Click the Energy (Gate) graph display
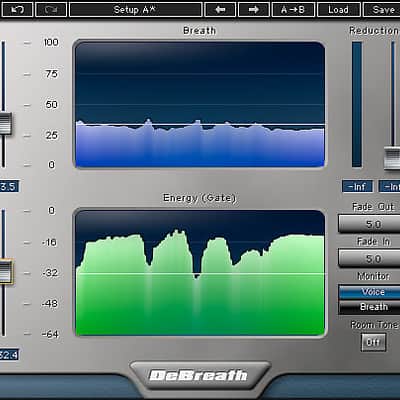The height and width of the screenshot is (400, 400). pos(199,273)
